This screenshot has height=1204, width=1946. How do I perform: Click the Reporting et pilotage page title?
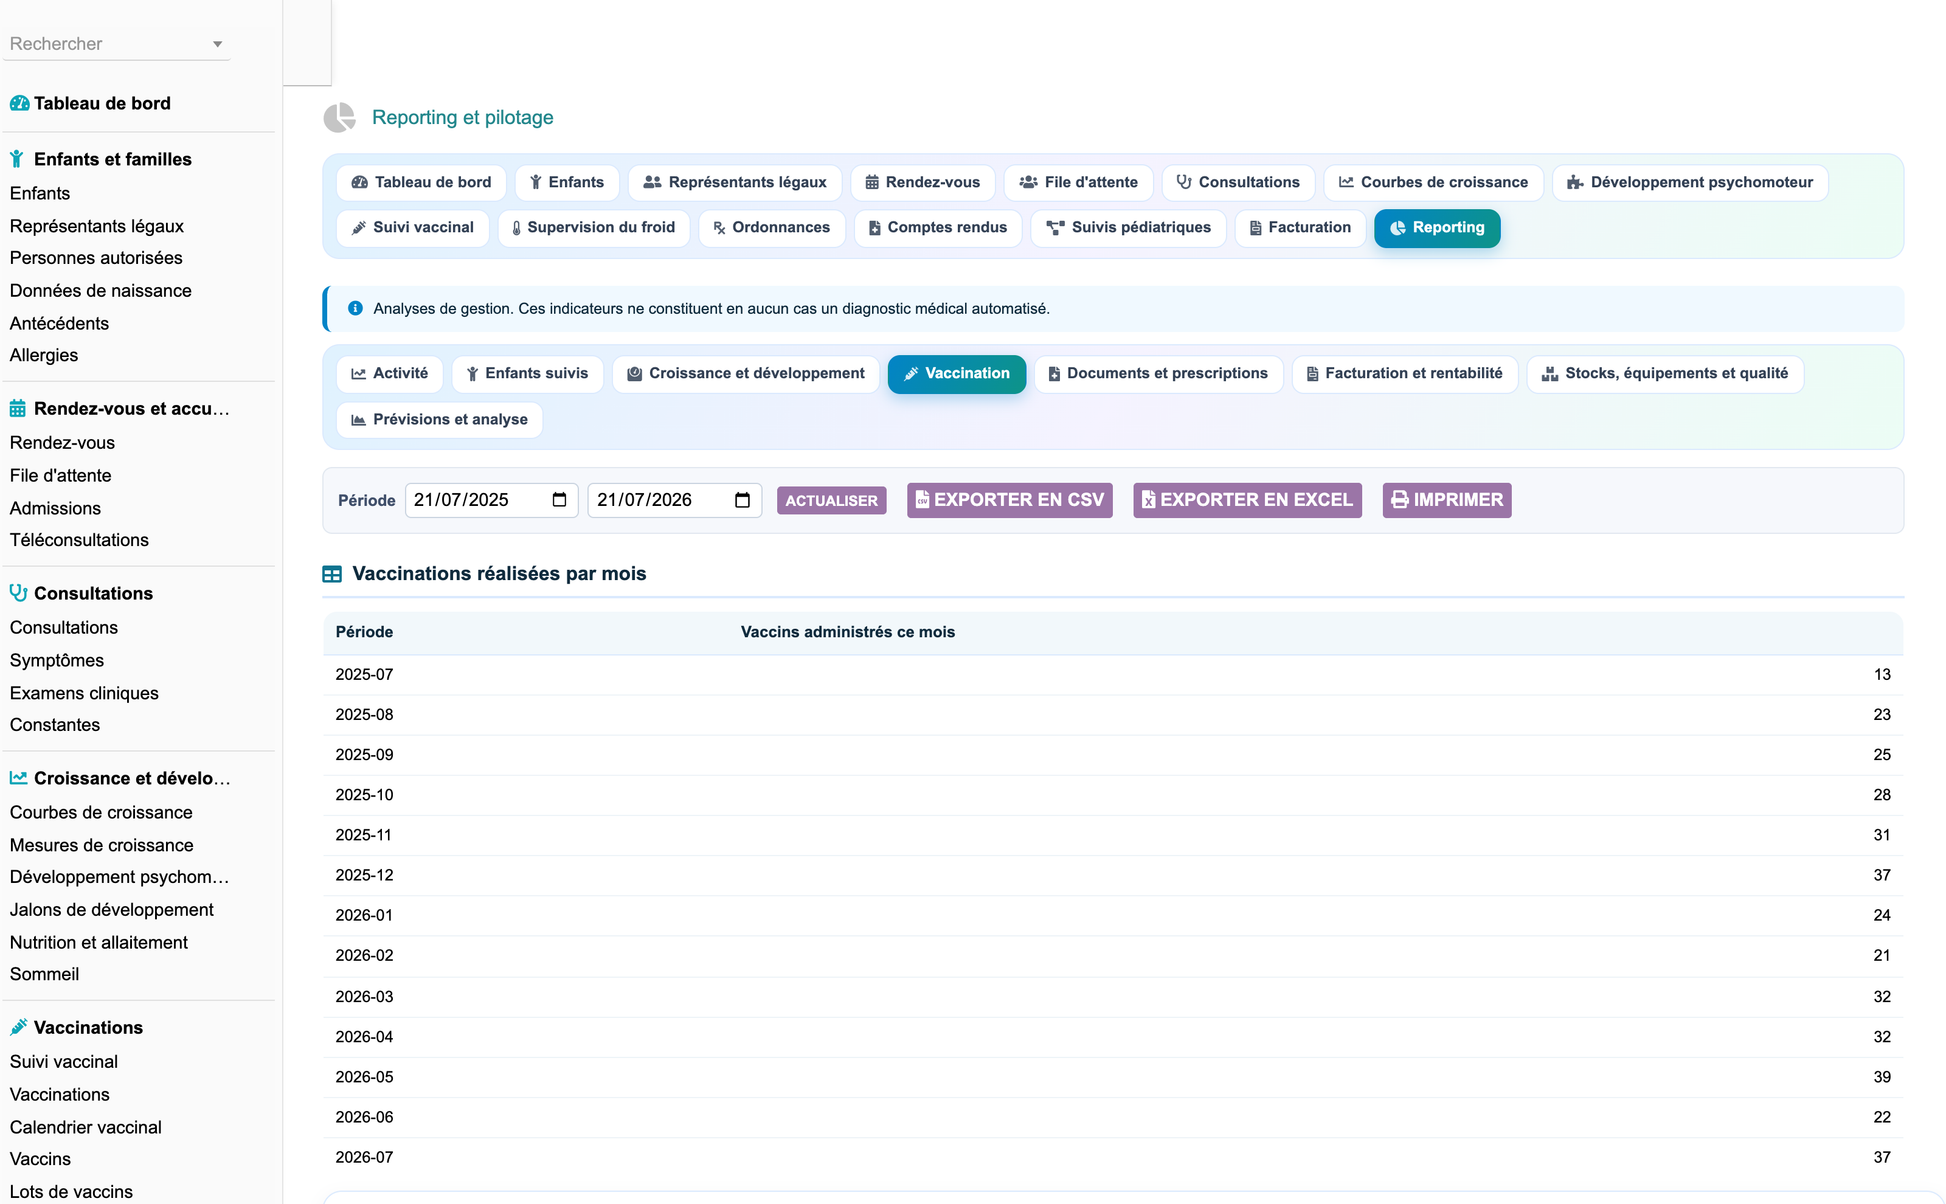(462, 118)
